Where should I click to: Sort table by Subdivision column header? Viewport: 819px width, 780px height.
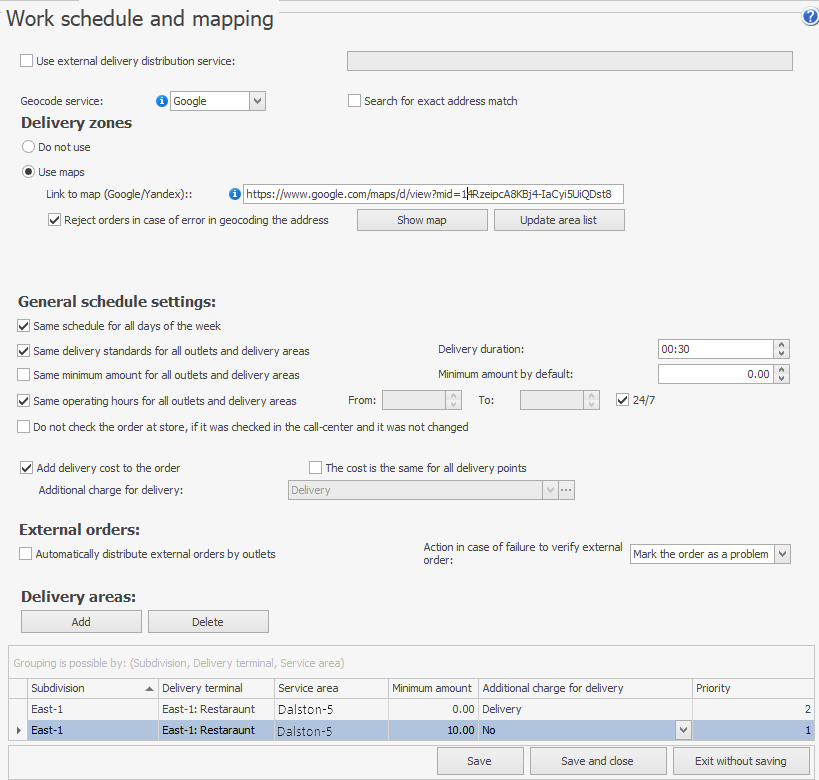[x=92, y=688]
